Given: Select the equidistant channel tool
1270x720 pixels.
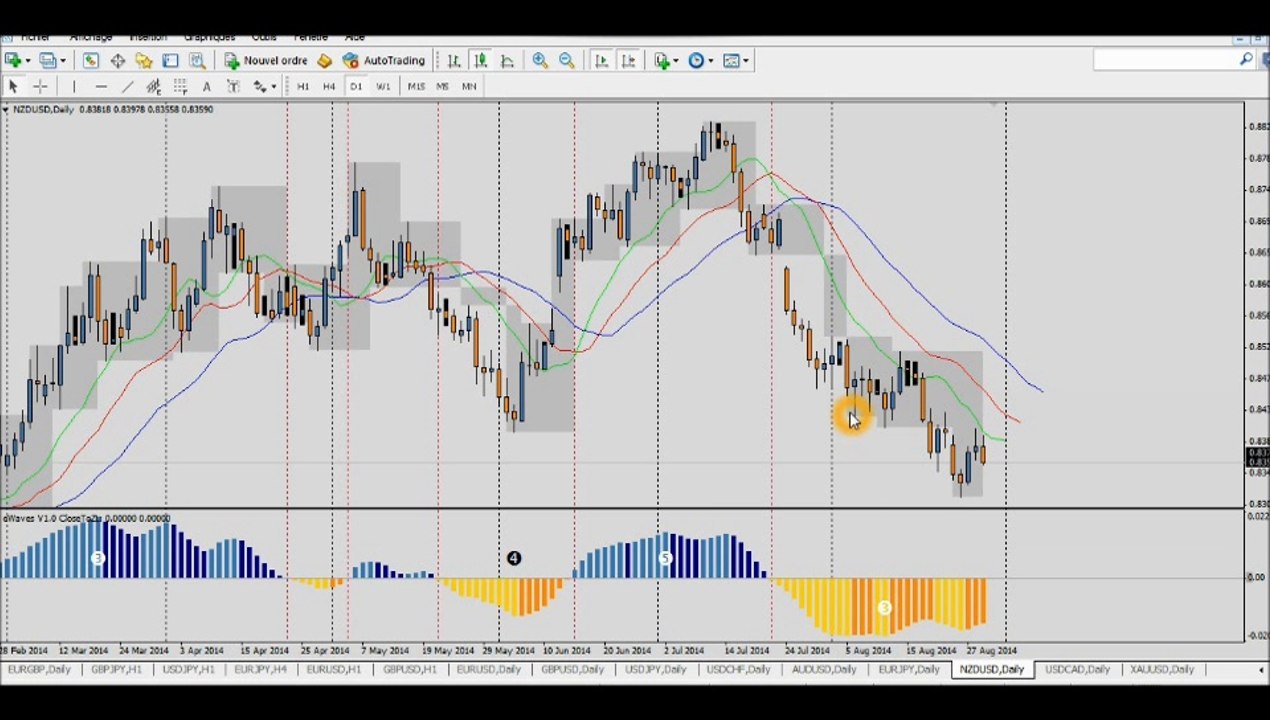Looking at the screenshot, I should [153, 87].
